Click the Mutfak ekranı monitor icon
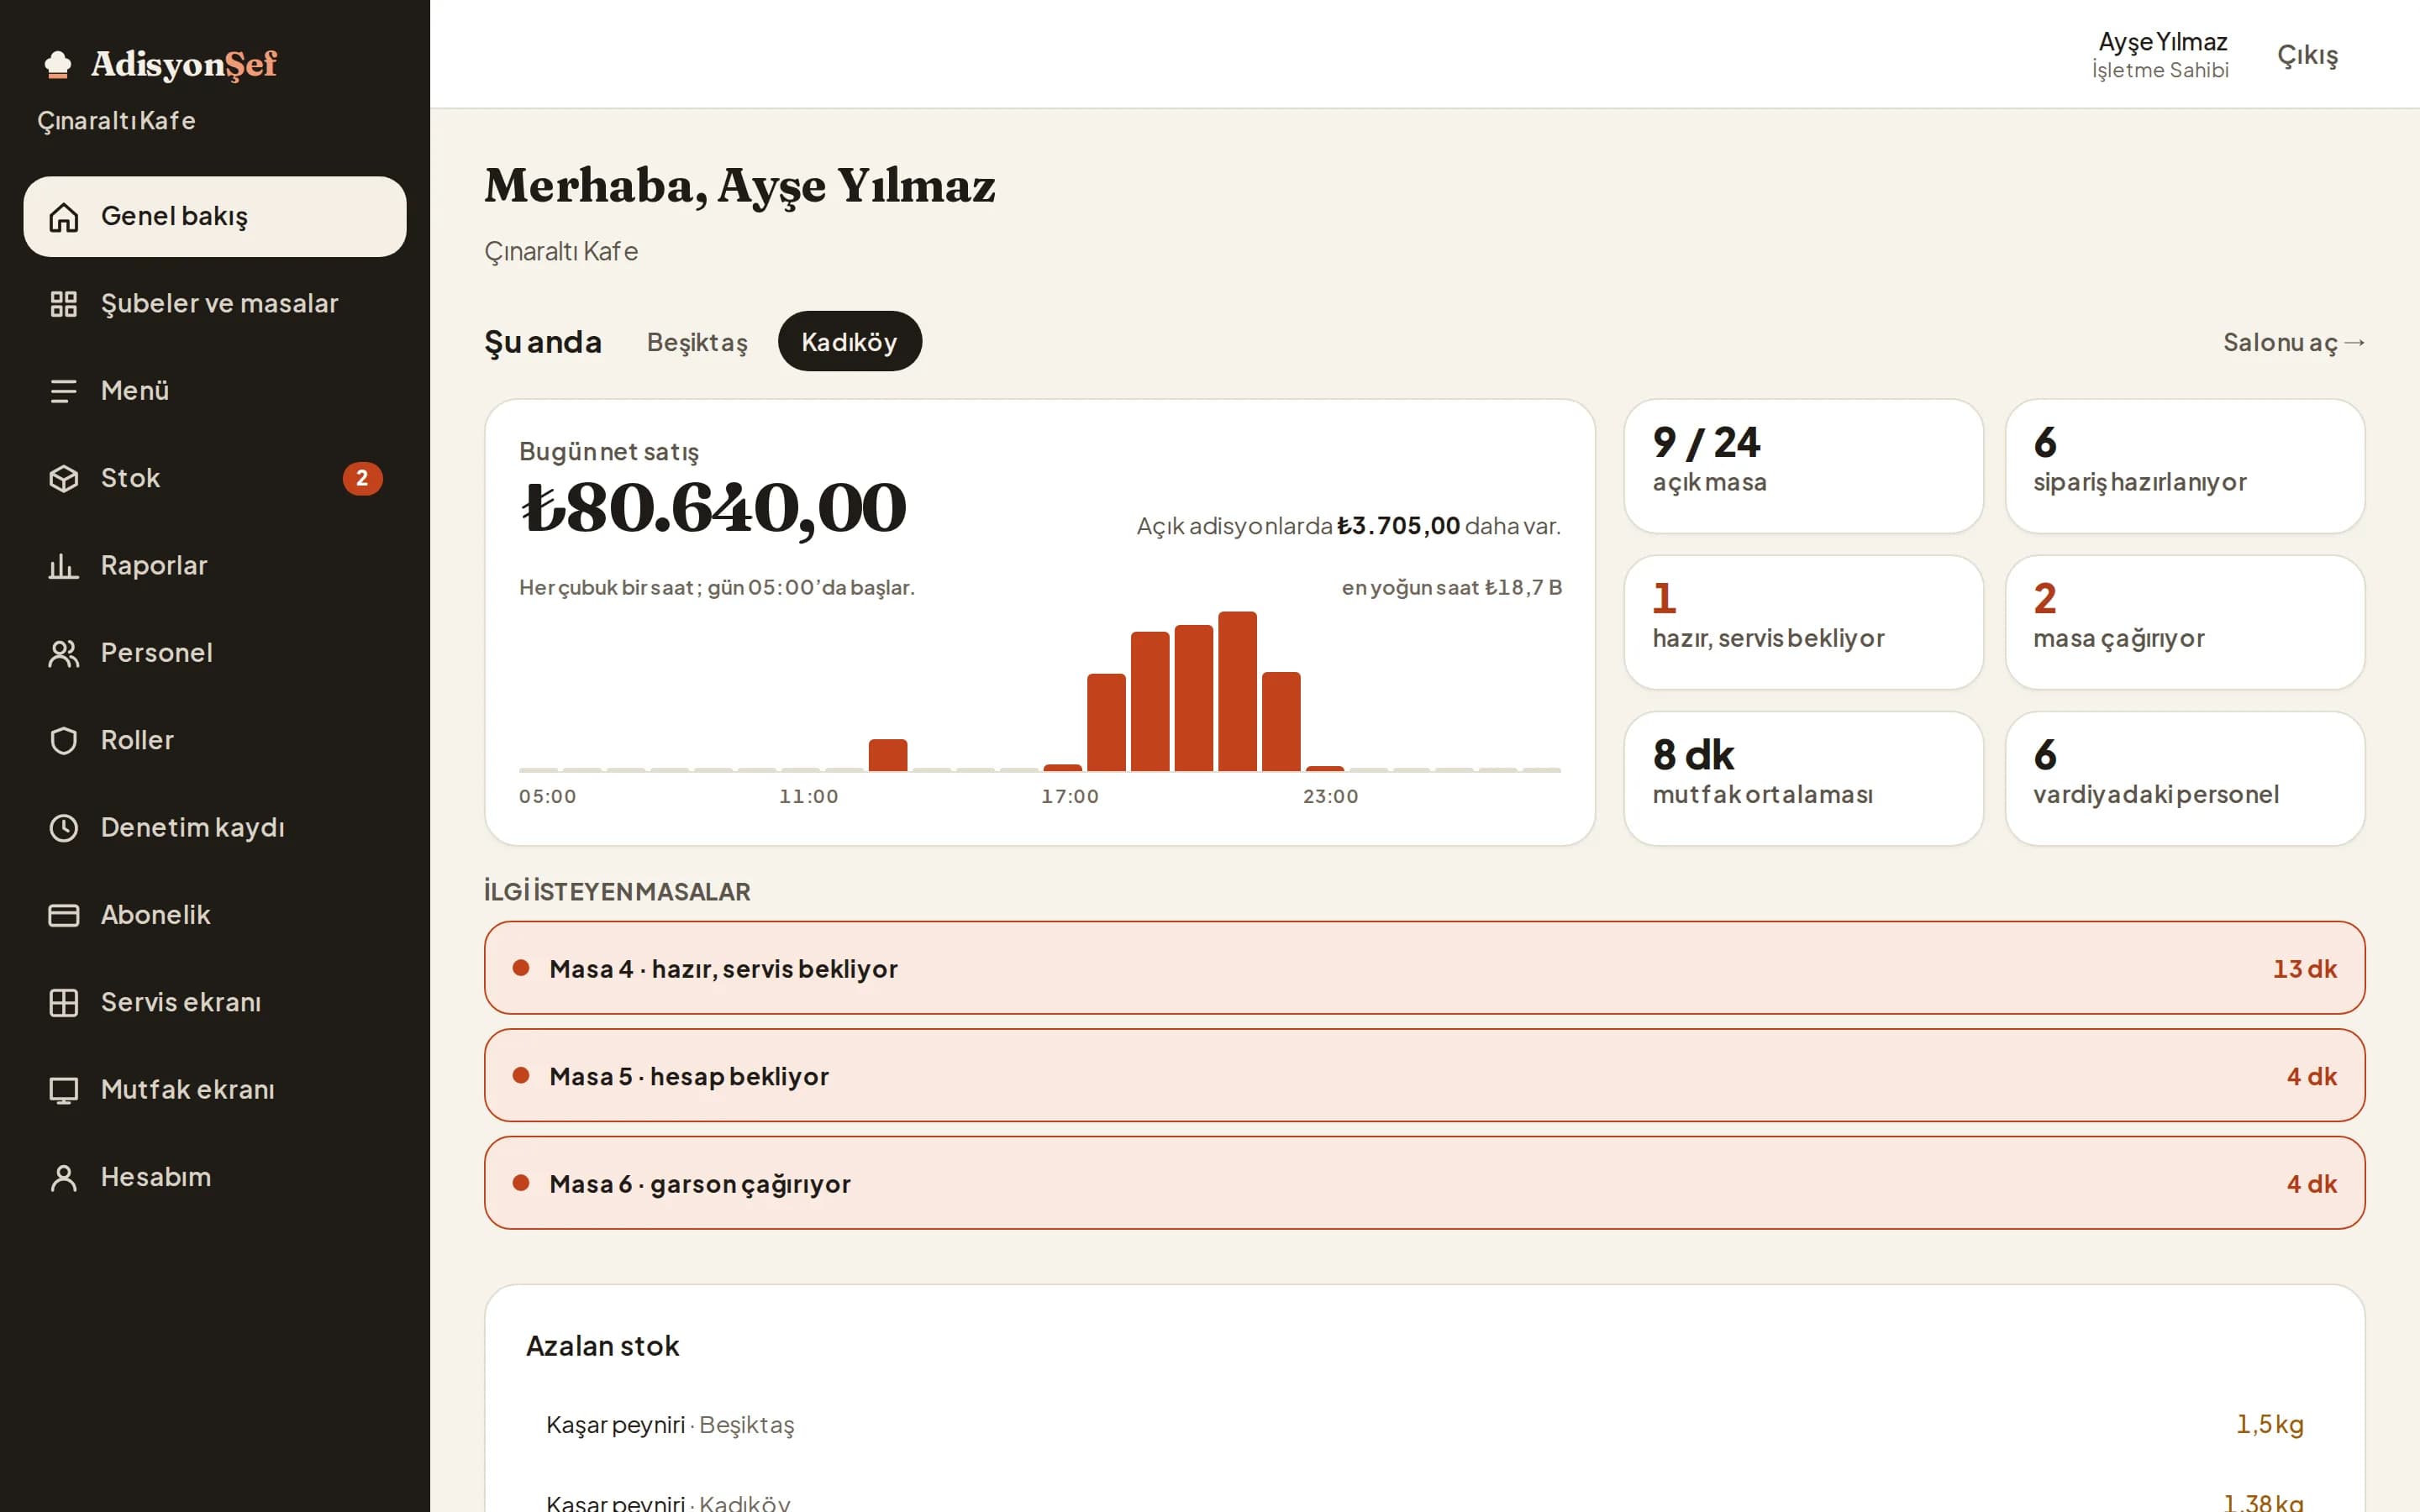 pyautogui.click(x=64, y=1090)
